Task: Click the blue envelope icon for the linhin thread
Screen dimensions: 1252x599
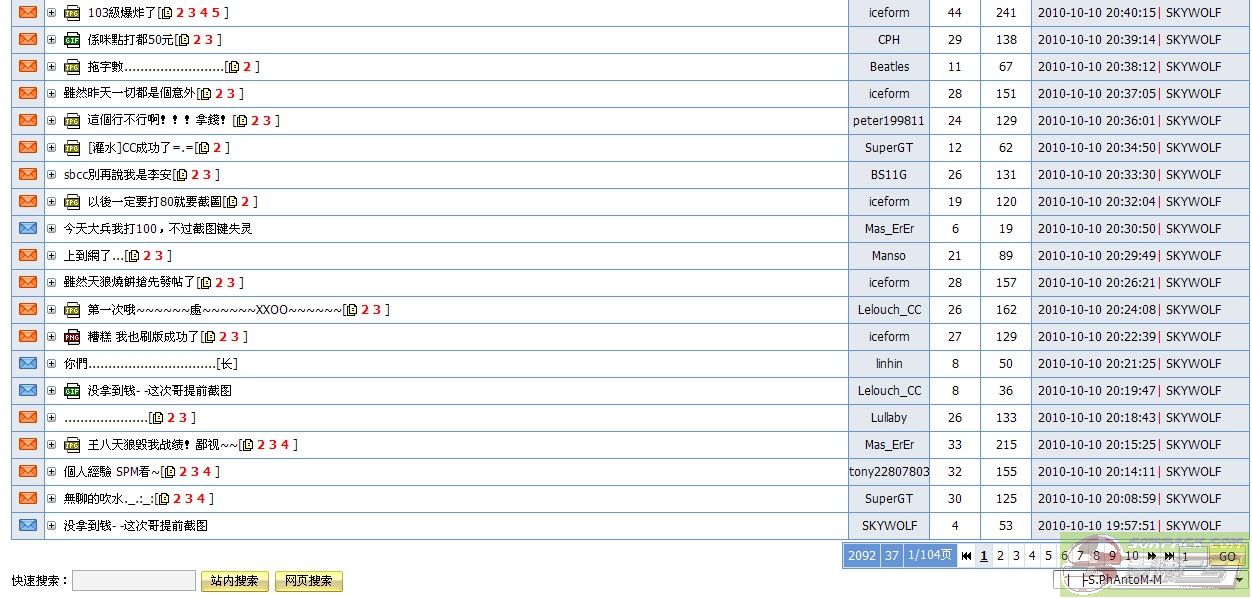Action: (x=28, y=364)
